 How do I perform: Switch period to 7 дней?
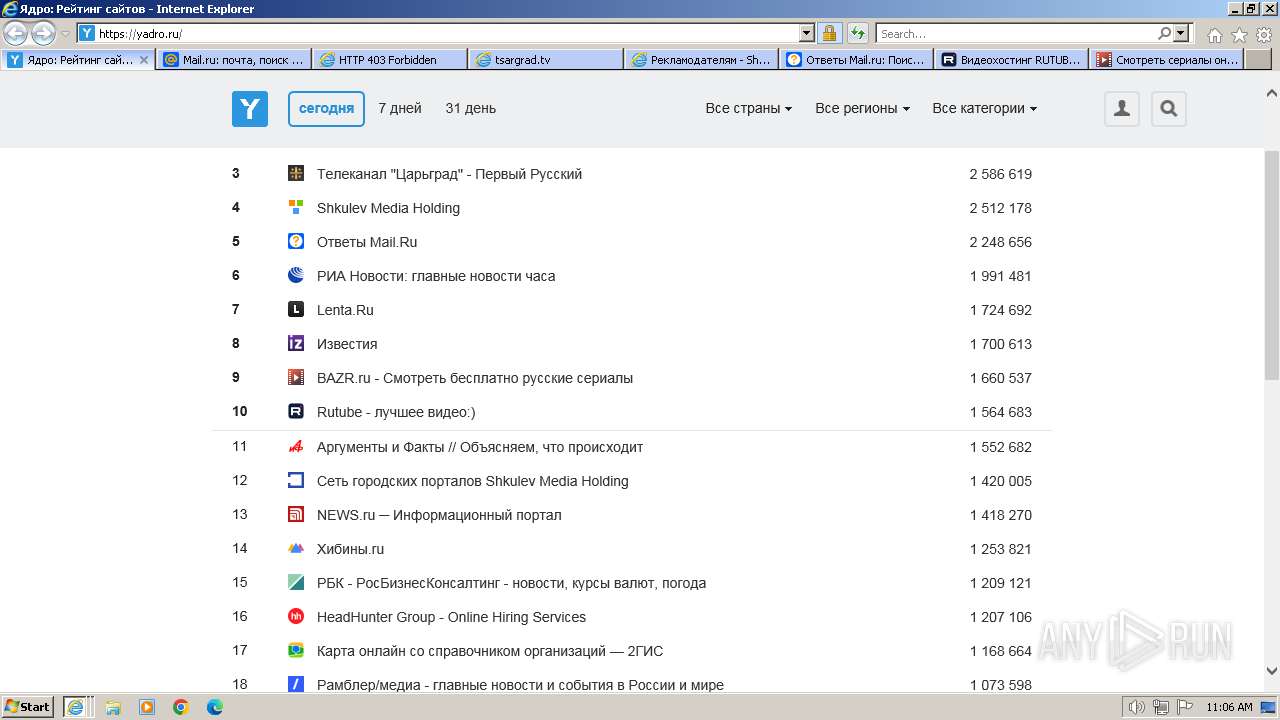pyautogui.click(x=400, y=108)
